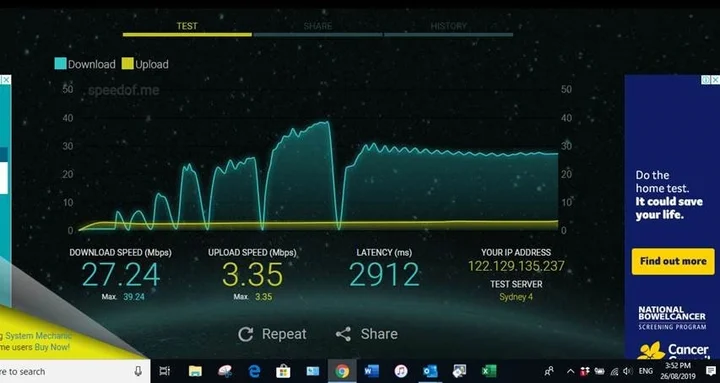Screen dimensions: 720x383
Task: Click the Repeat test circular arrow icon
Action: pos(245,334)
